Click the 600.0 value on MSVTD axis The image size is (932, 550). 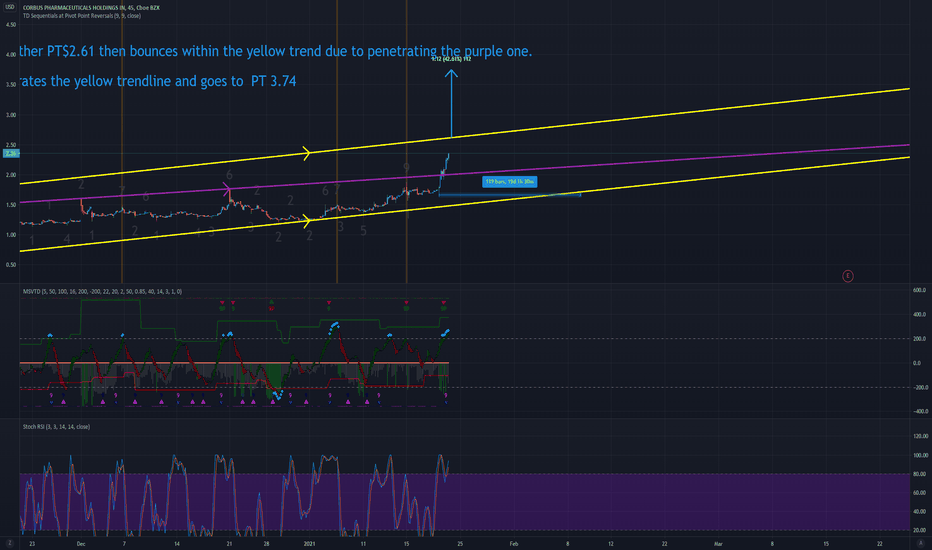pos(920,290)
